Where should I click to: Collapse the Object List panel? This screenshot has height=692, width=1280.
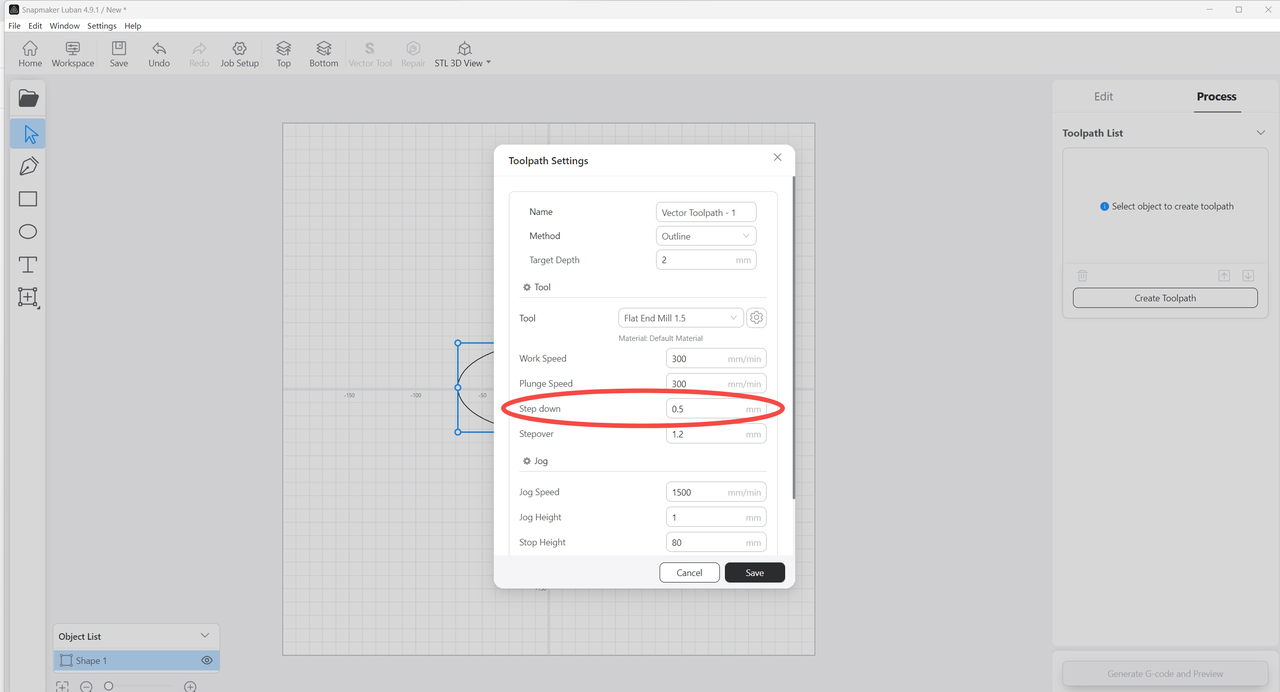point(205,636)
